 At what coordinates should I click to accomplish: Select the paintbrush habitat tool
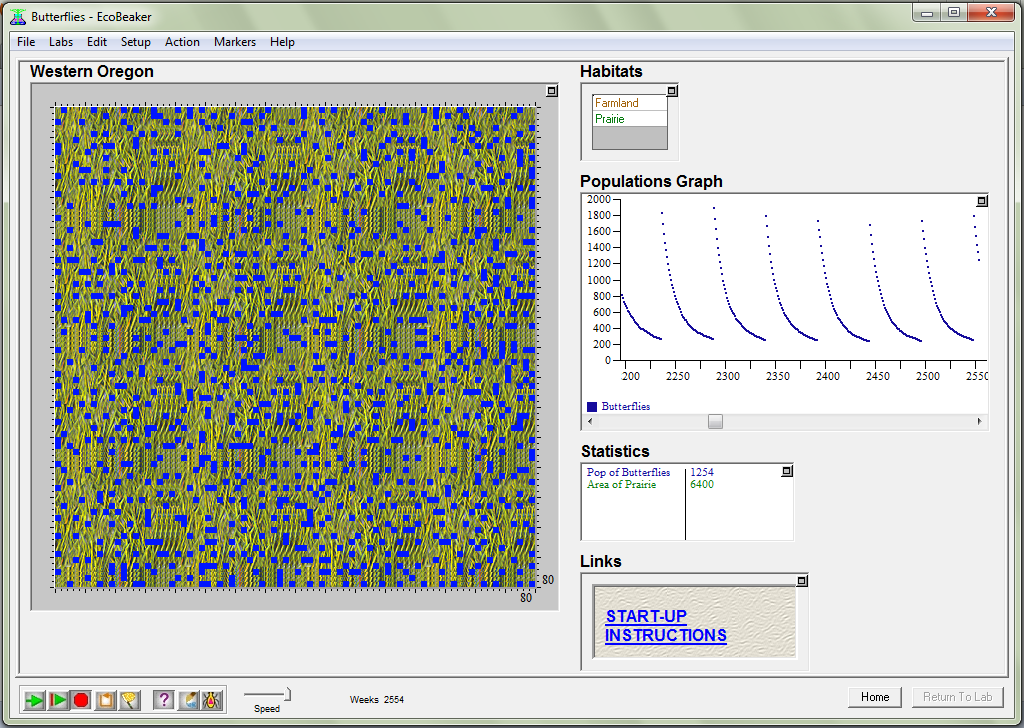(189, 700)
